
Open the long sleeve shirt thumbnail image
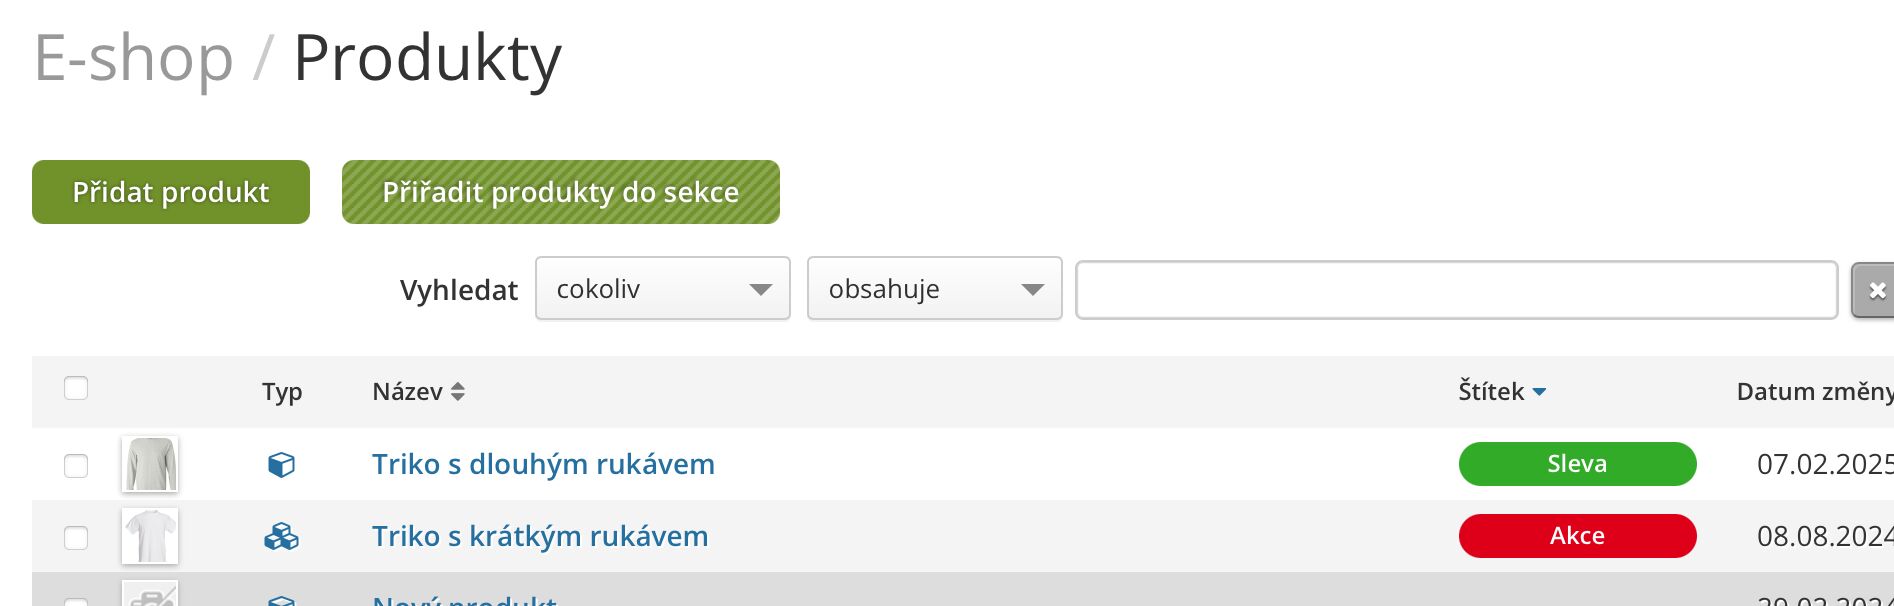click(150, 465)
